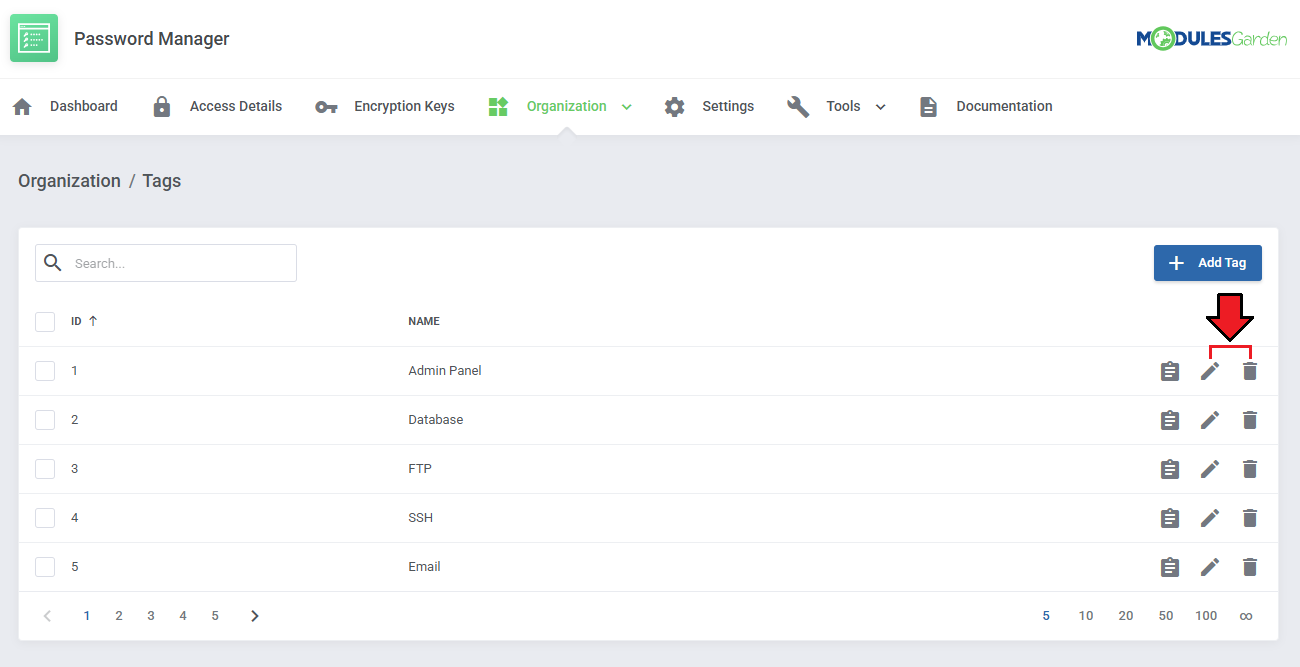Click the Email tag name
The width and height of the screenshot is (1300, 667).
pyautogui.click(x=424, y=567)
